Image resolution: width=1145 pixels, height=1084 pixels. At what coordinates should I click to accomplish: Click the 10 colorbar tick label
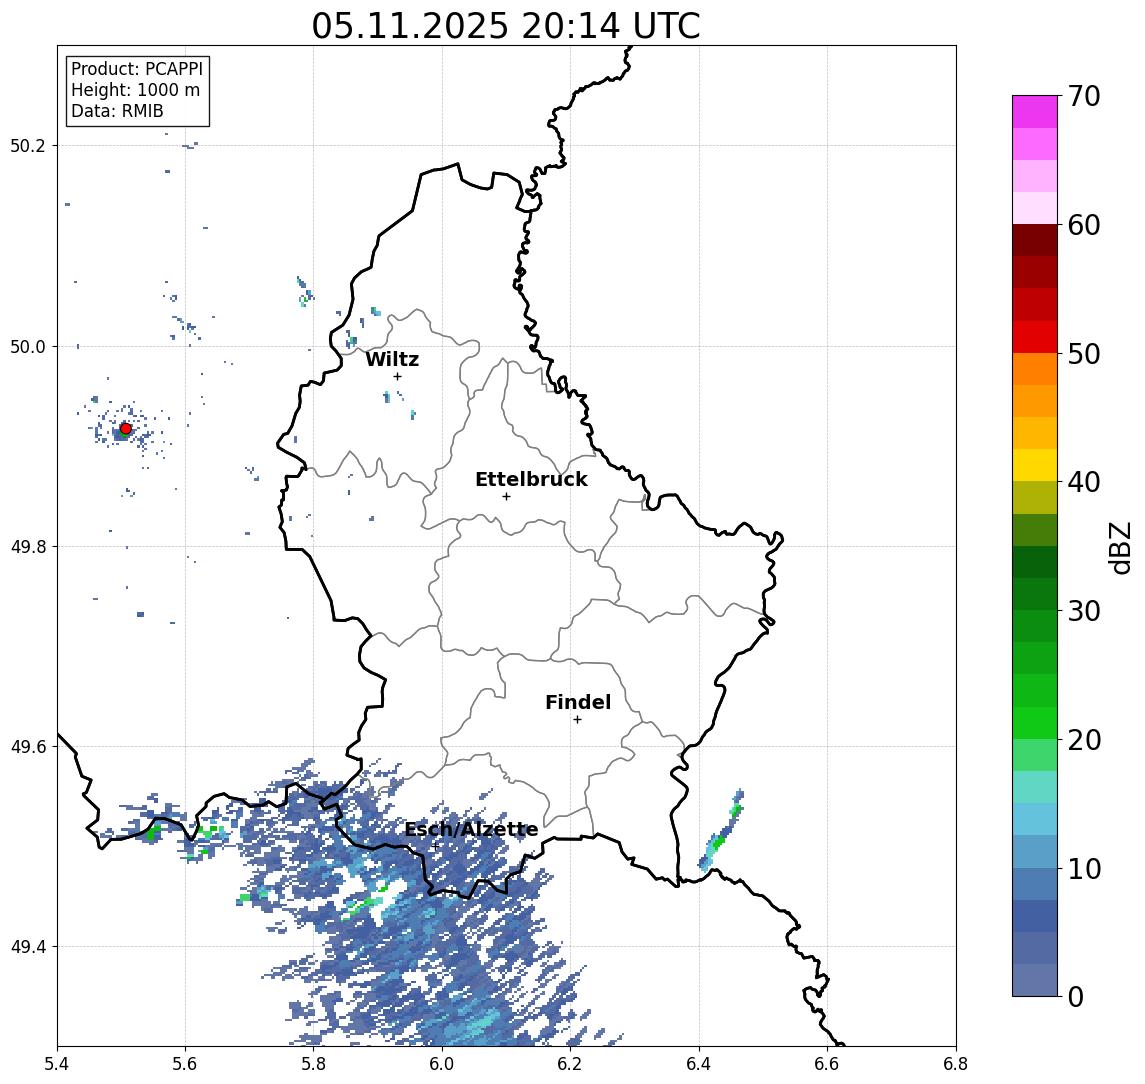(1084, 869)
